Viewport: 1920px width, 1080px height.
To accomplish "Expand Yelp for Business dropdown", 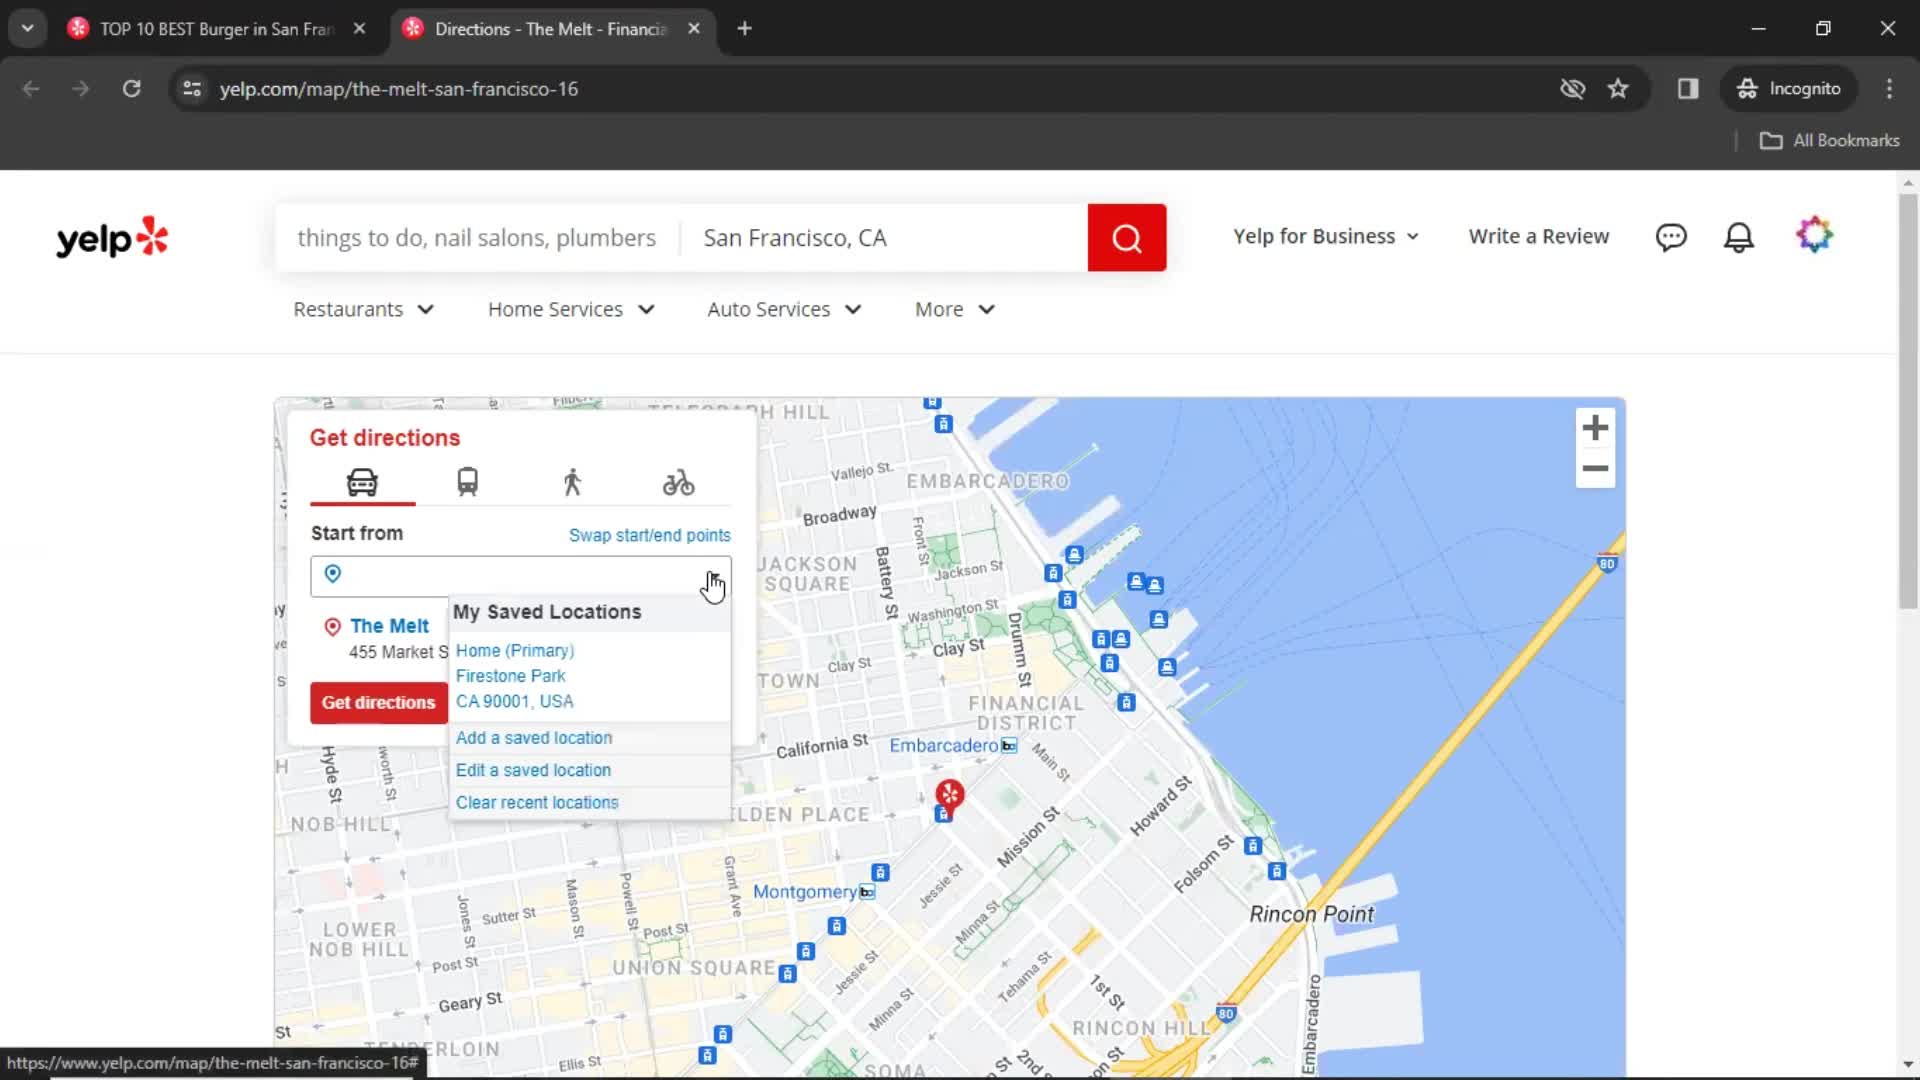I will [1326, 236].
